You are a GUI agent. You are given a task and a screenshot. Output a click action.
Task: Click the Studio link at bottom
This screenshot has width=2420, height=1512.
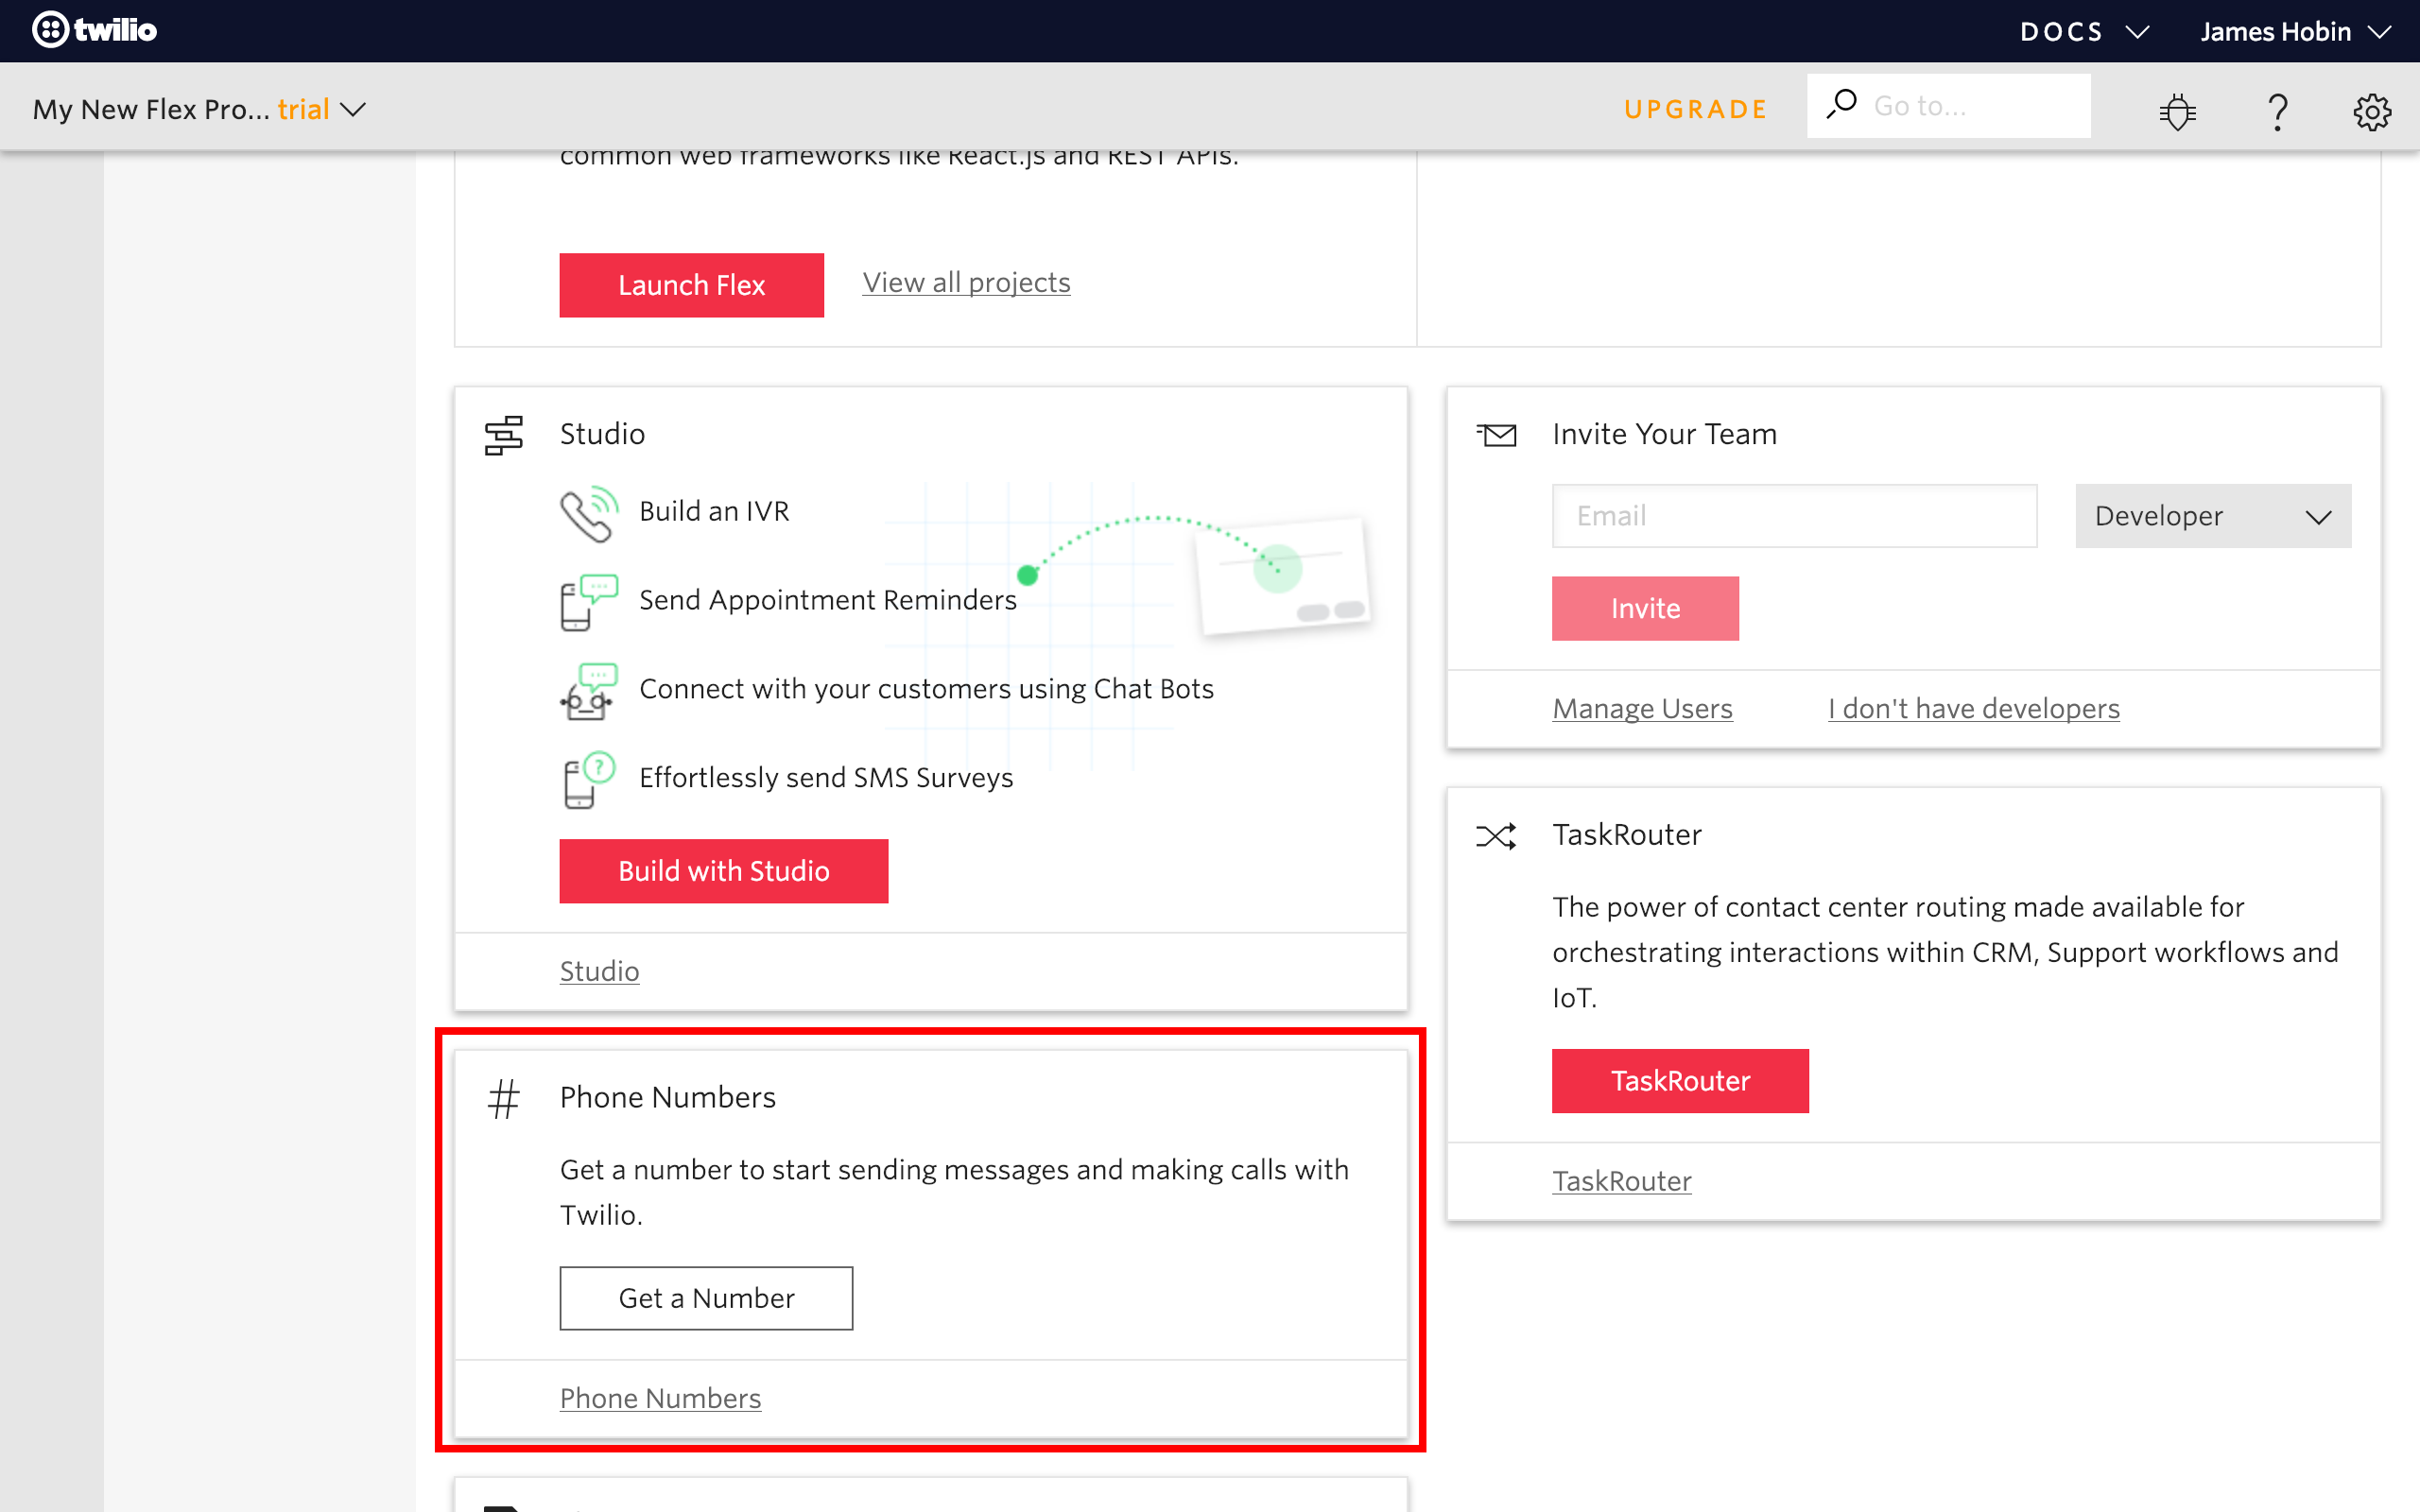(x=599, y=971)
